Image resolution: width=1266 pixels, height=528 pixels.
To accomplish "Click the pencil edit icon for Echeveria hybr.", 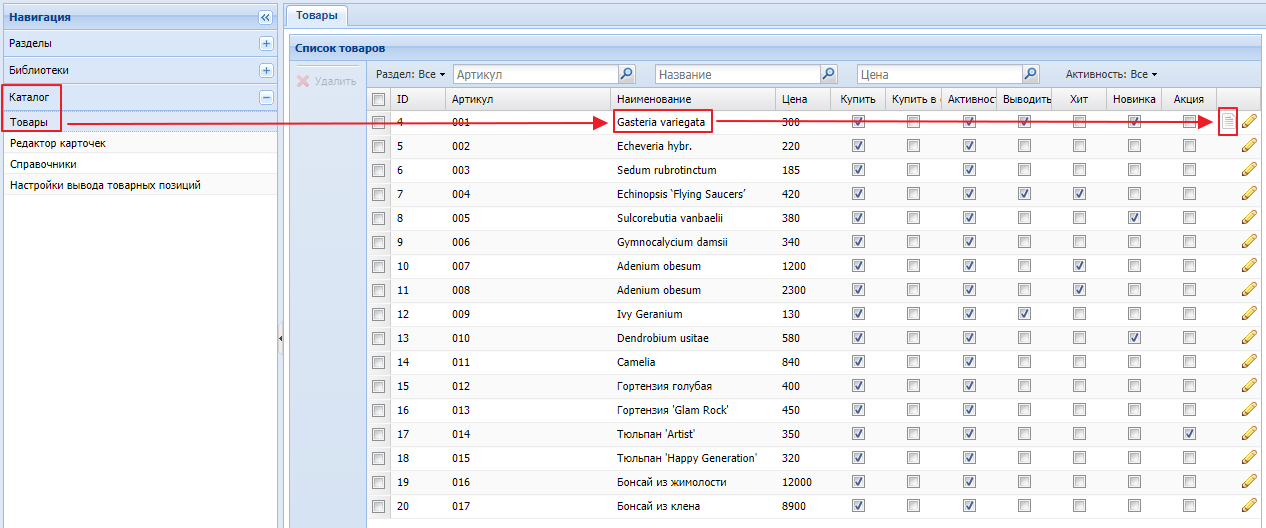I will (x=1249, y=146).
